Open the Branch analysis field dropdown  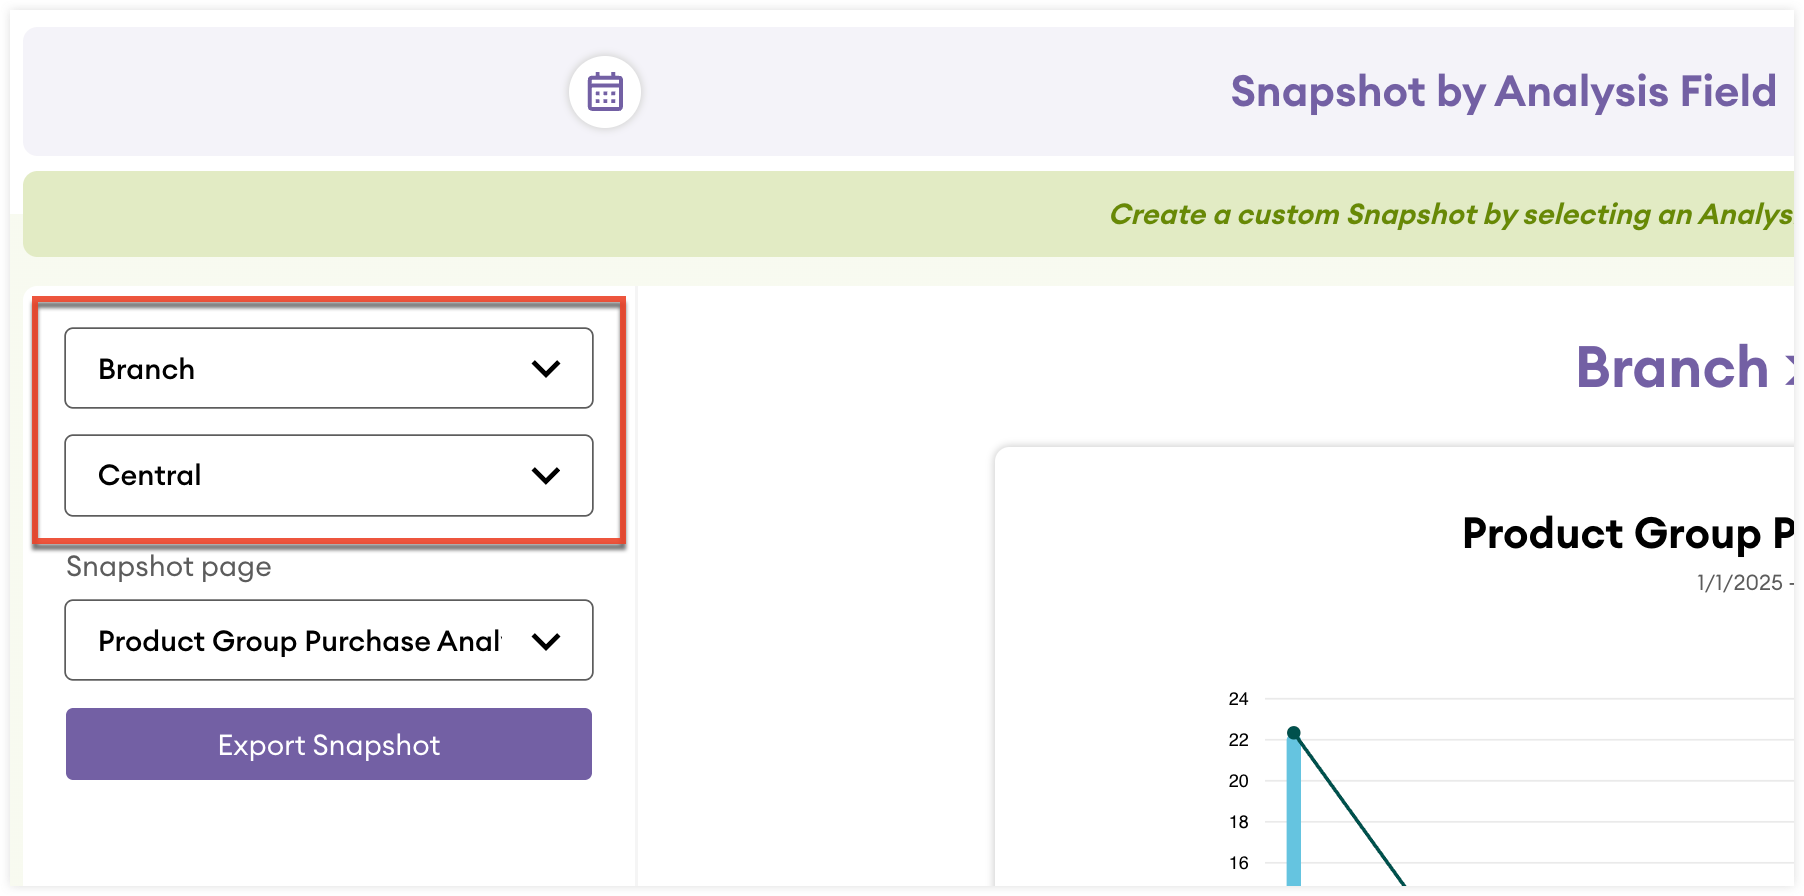coord(328,368)
